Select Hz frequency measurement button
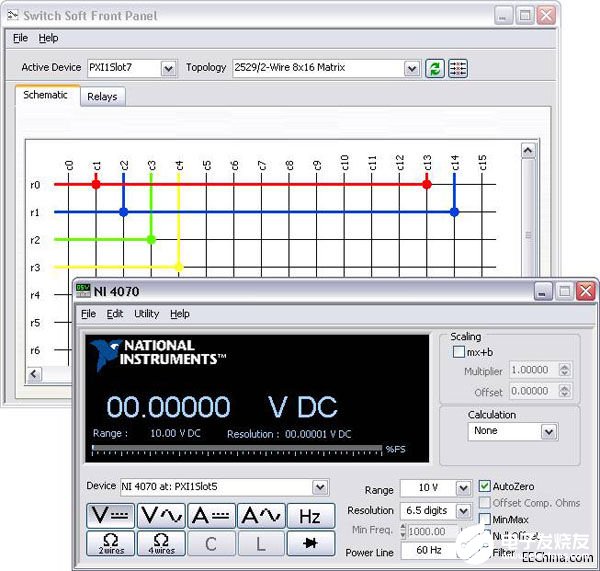Screen dimensions: 600x571 (x=311, y=516)
